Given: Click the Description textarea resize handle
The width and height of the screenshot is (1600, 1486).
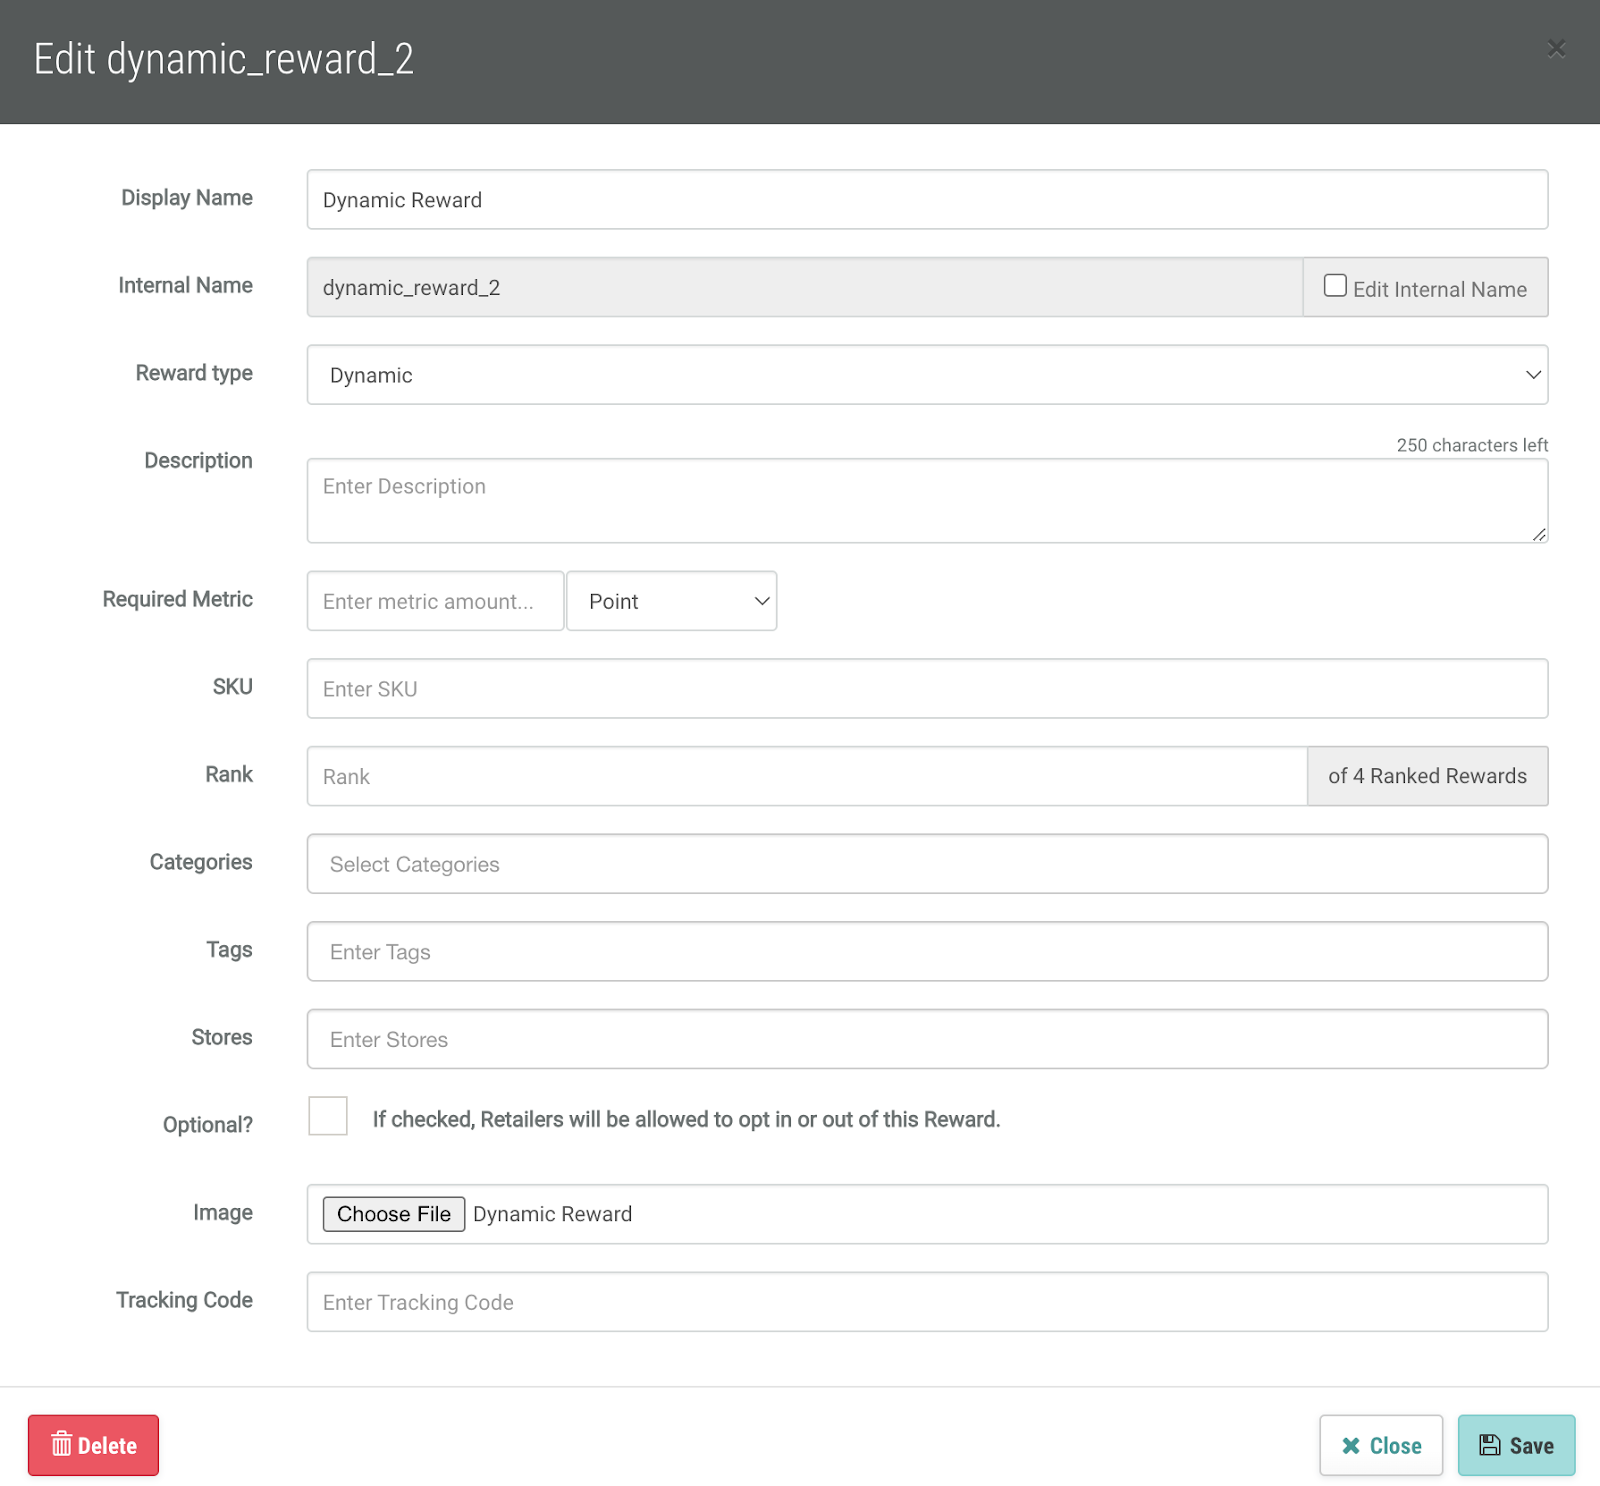Looking at the screenshot, I should [1539, 535].
